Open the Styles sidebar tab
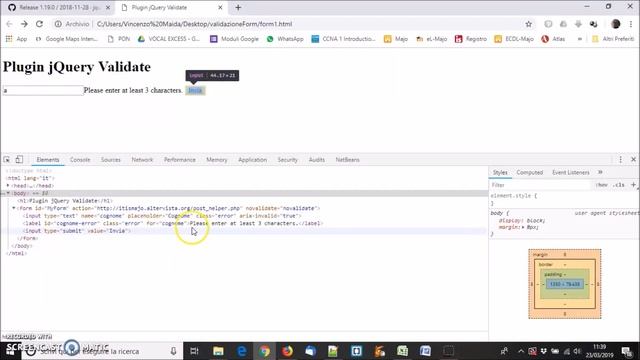The image size is (640, 360). pyautogui.click(x=500, y=172)
